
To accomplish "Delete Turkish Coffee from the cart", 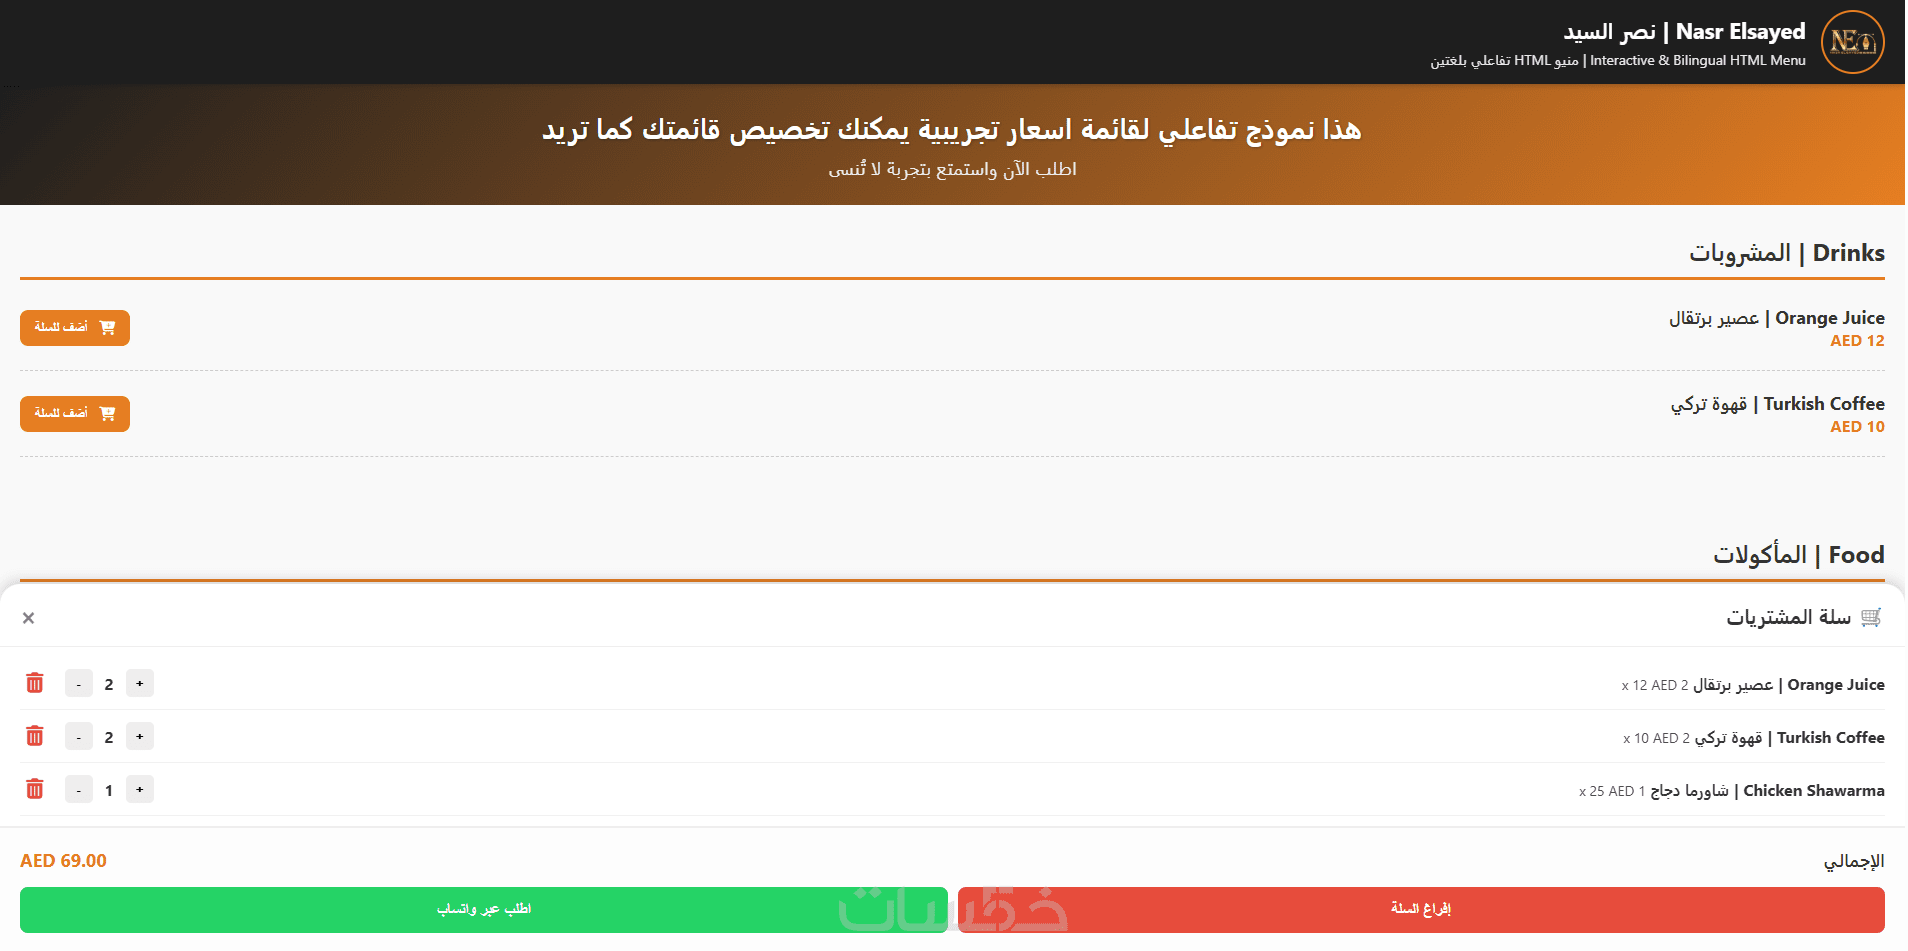I will point(35,736).
